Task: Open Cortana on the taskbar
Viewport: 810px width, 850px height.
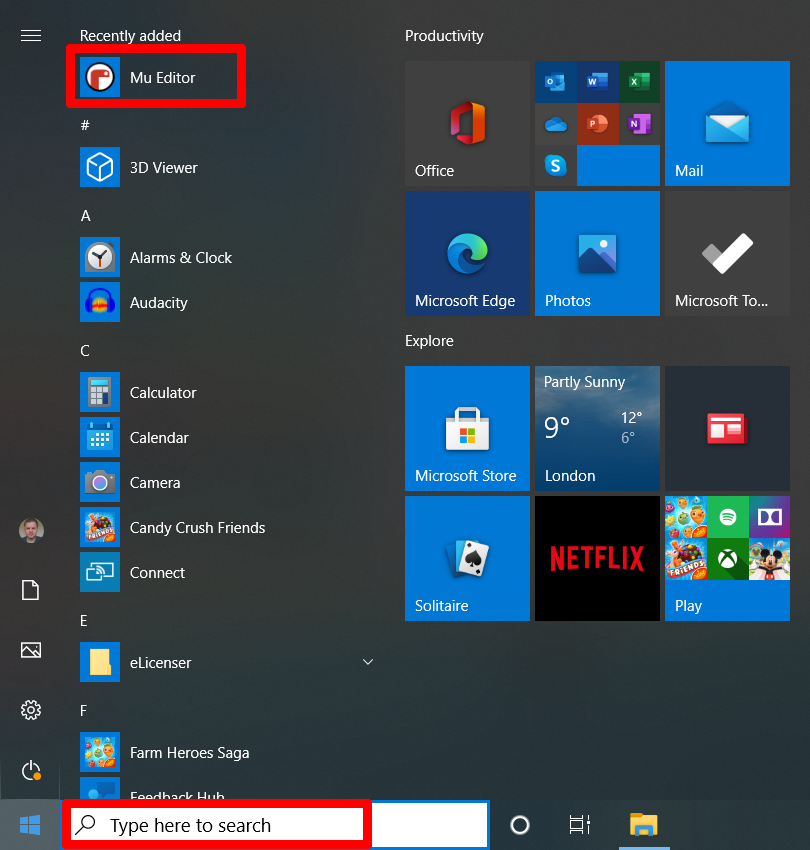Action: coord(520,825)
